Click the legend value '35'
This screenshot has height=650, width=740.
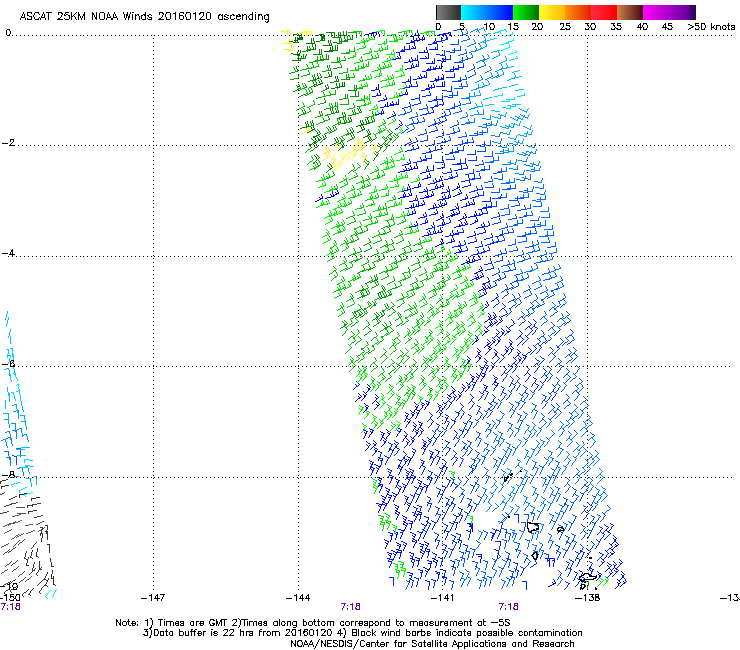(616, 27)
